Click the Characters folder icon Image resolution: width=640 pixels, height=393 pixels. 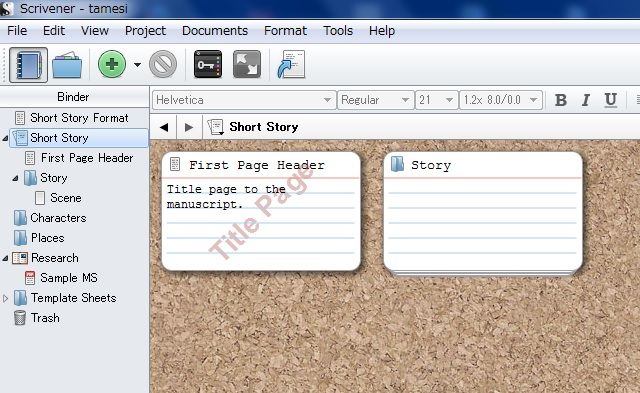20,218
